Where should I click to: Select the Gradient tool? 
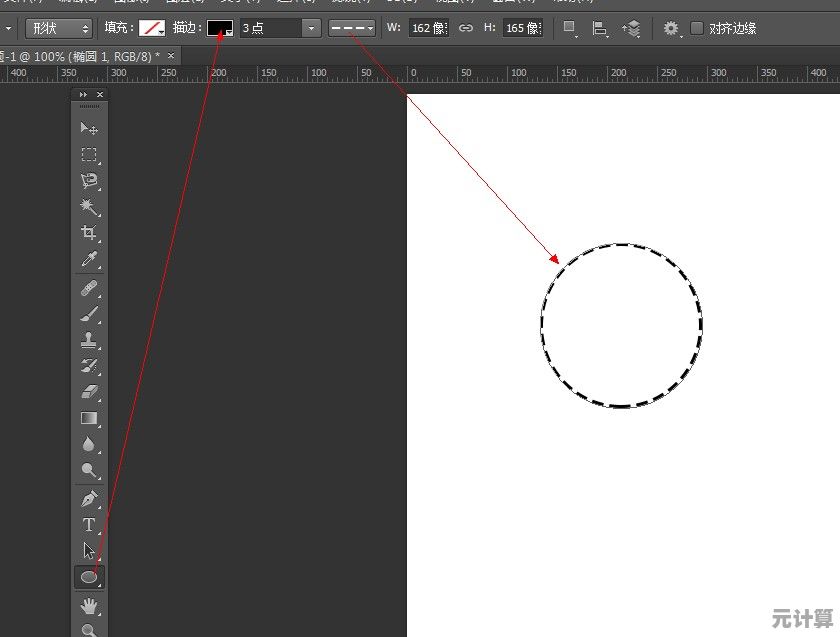click(x=89, y=418)
